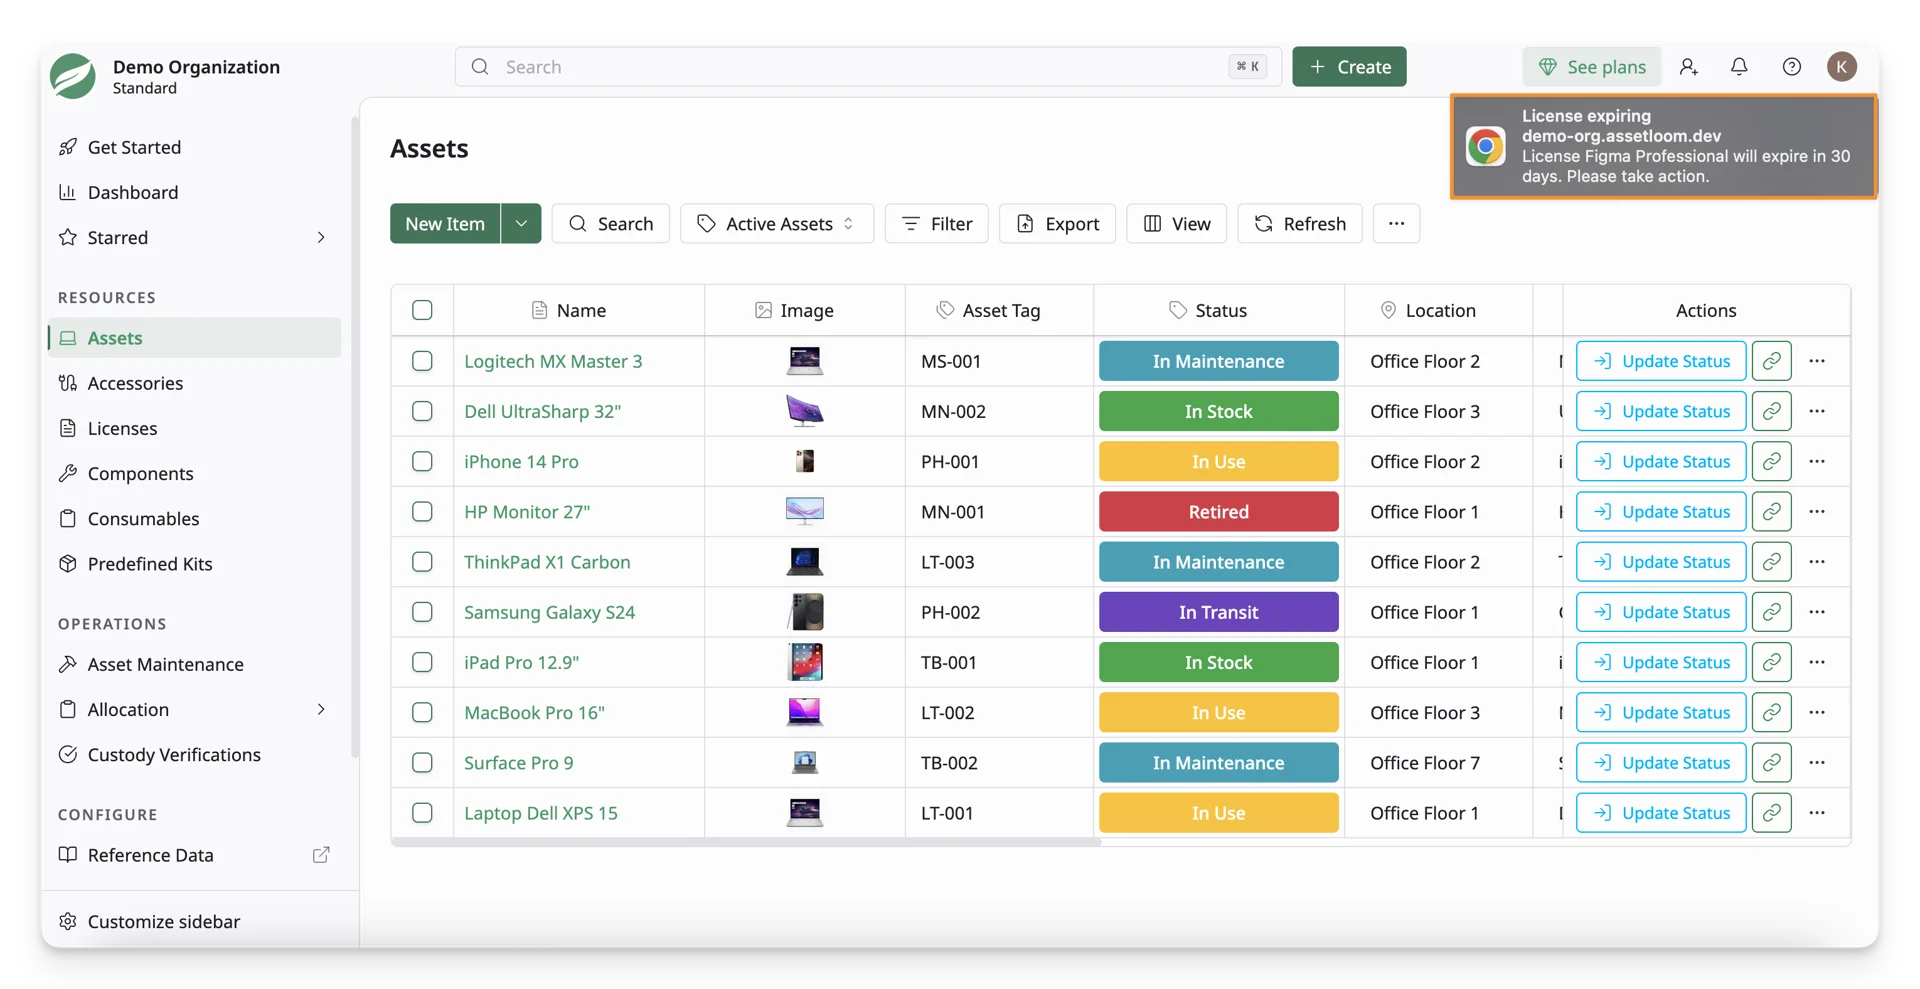The width and height of the screenshot is (1920, 989).
Task: Open Asset Maintenance in the sidebar
Action: point(165,664)
